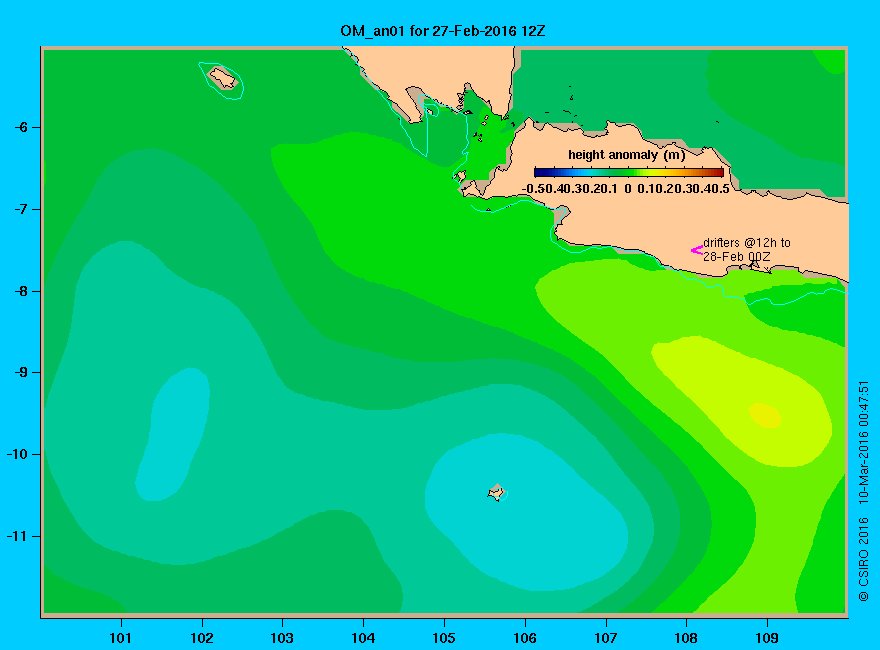The image size is (880, 650).
Task: Click the latitude label -9
Action: pos(20,373)
